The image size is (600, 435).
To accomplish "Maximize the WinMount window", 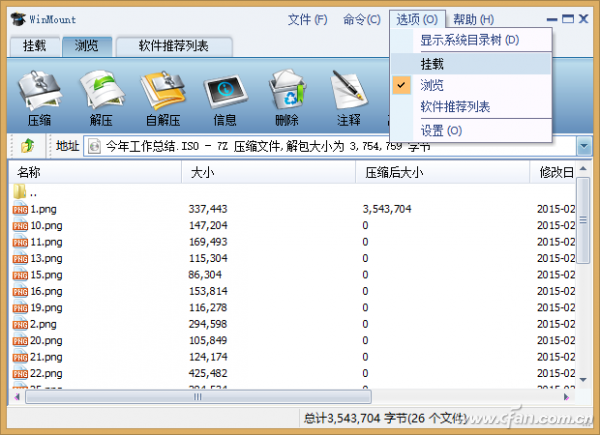I will [x=568, y=18].
